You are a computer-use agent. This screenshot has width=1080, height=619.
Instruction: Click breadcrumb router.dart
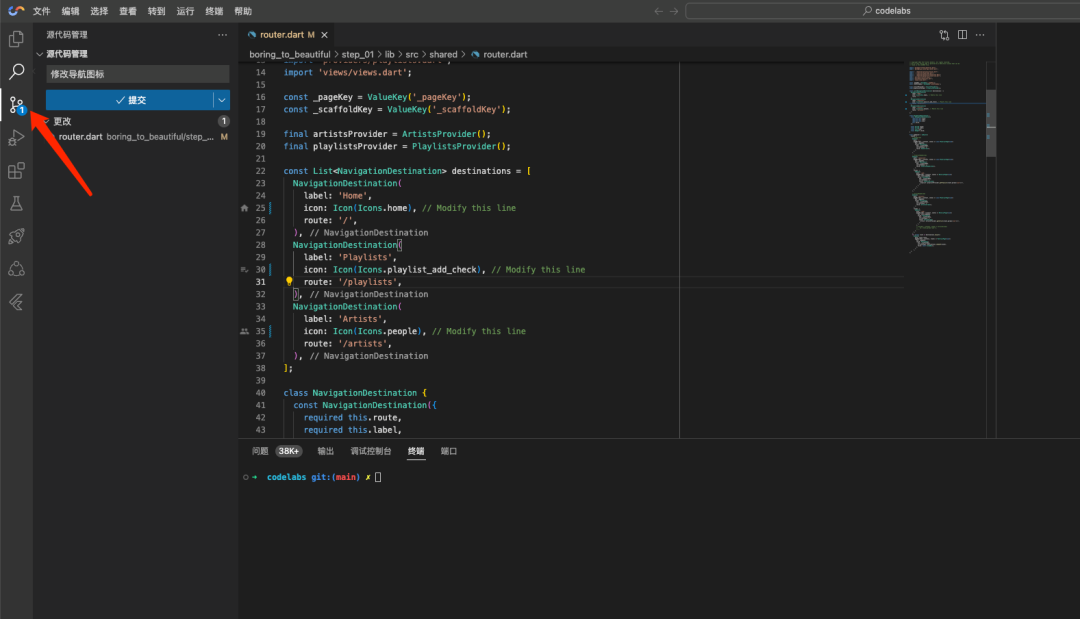click(x=505, y=54)
